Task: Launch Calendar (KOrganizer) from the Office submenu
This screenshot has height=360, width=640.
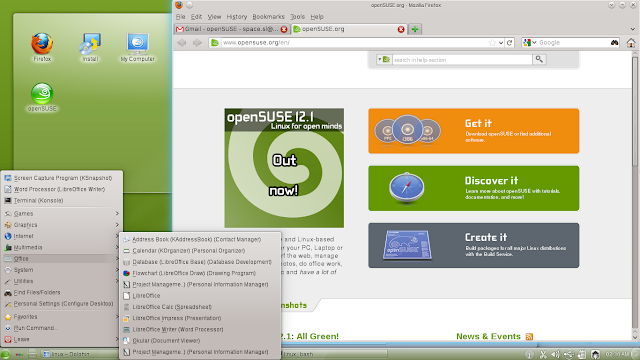Action: pyautogui.click(x=200, y=251)
